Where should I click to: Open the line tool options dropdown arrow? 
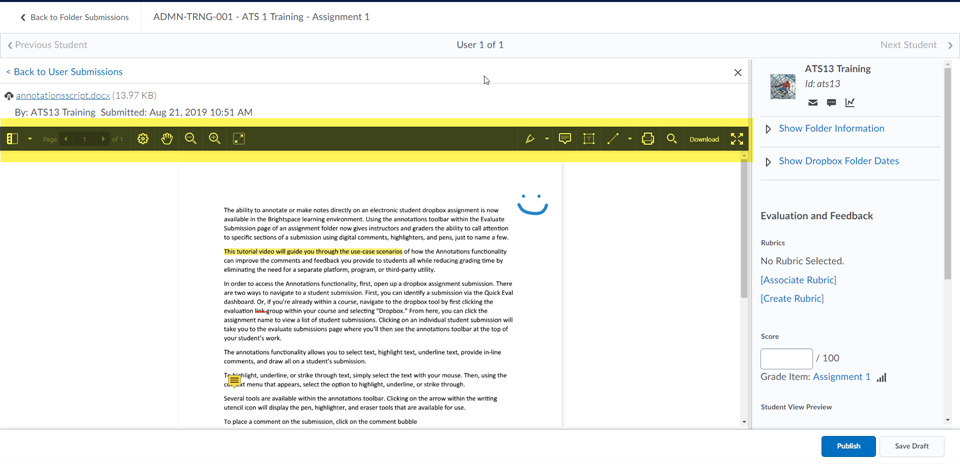click(x=629, y=139)
